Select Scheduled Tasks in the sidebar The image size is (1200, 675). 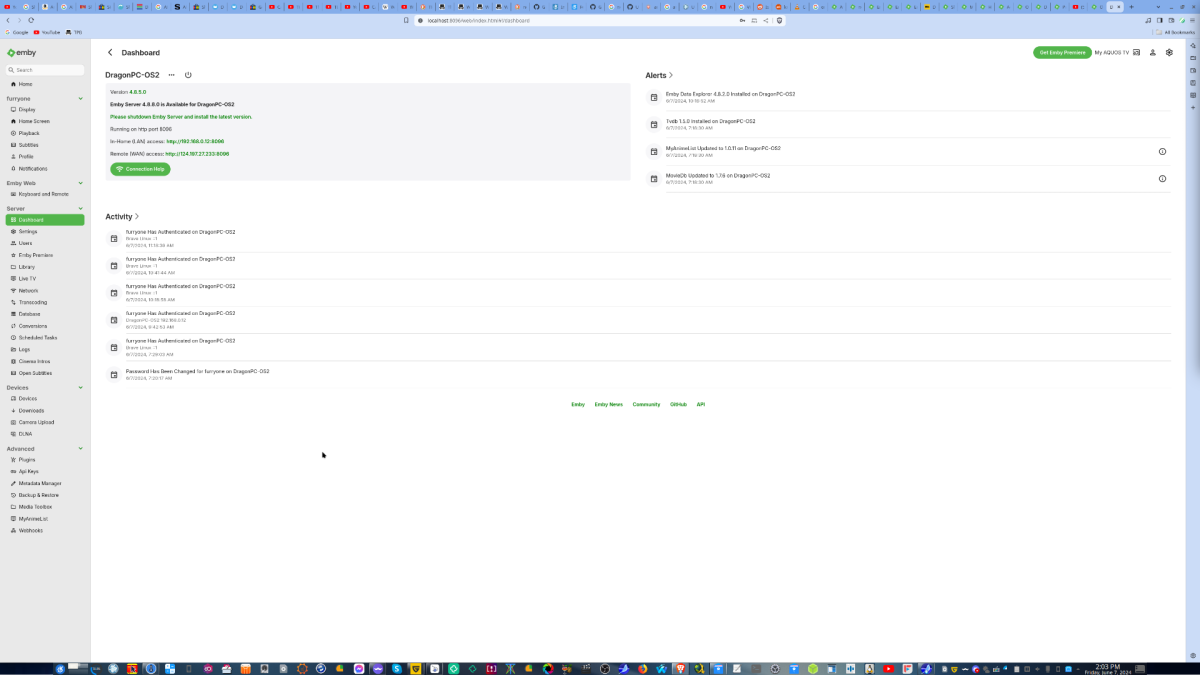click(38, 337)
